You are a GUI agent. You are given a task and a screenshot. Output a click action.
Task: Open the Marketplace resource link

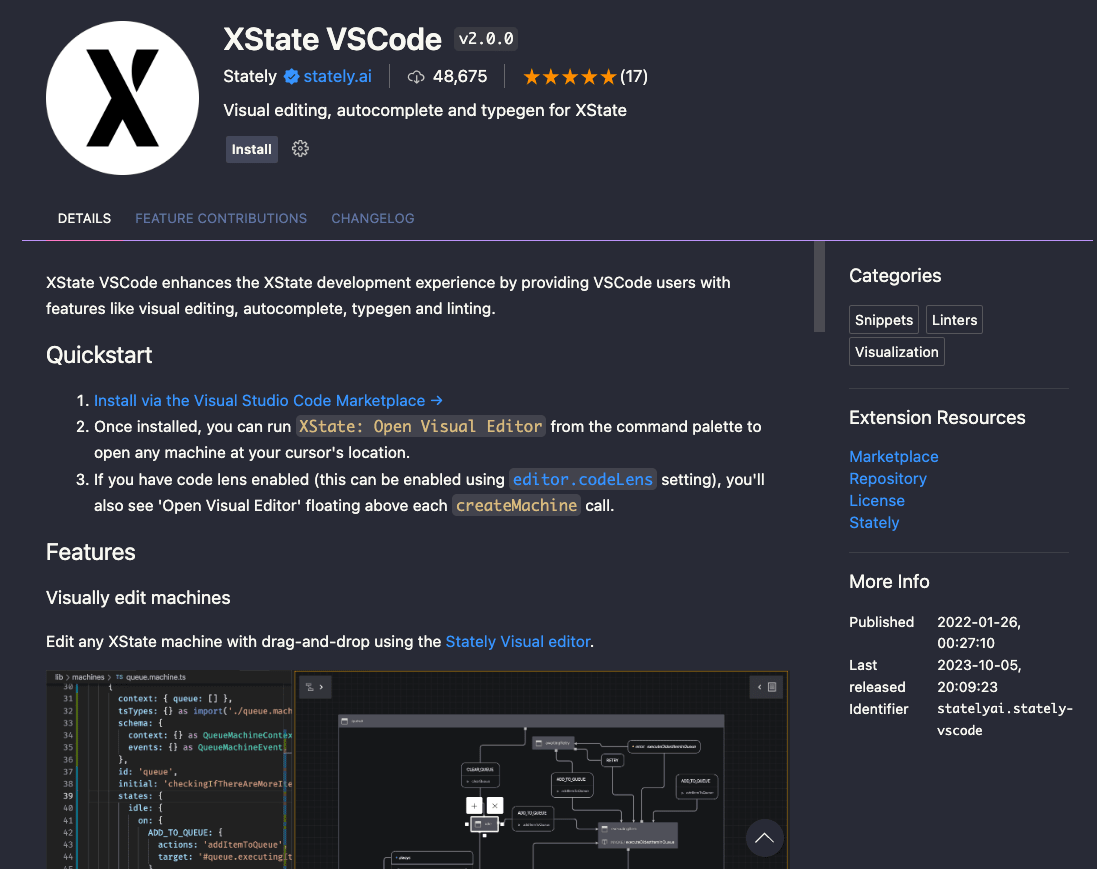(893, 456)
